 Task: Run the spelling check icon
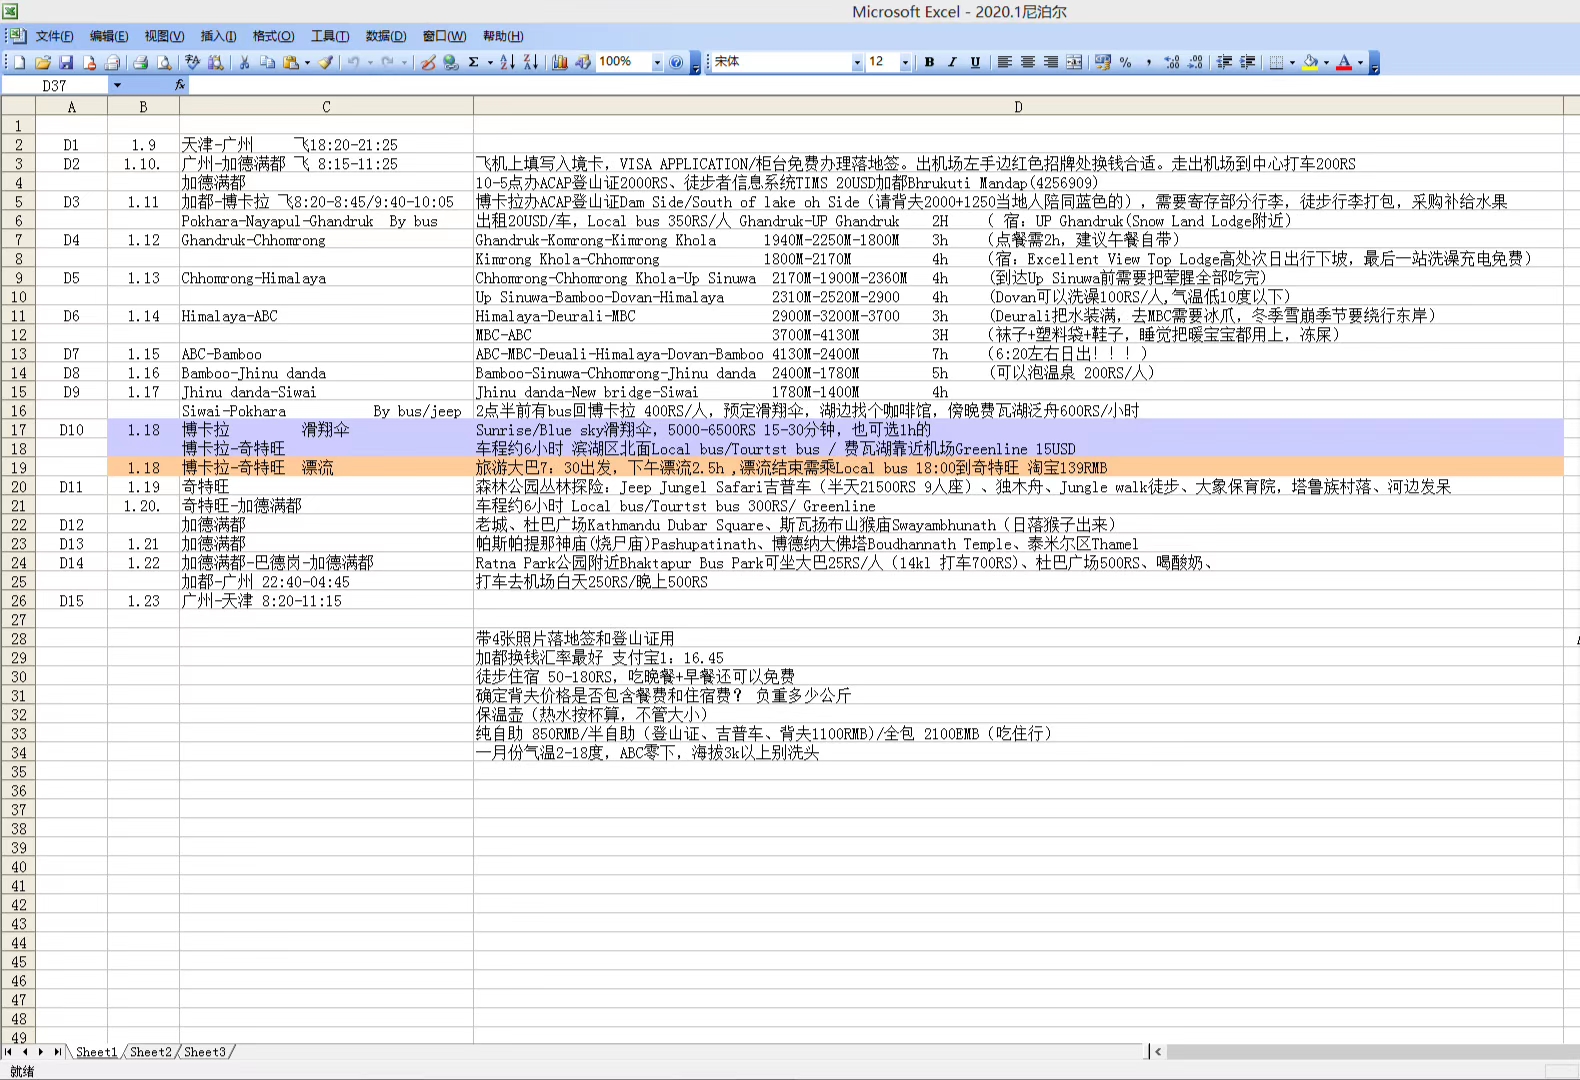(x=193, y=62)
